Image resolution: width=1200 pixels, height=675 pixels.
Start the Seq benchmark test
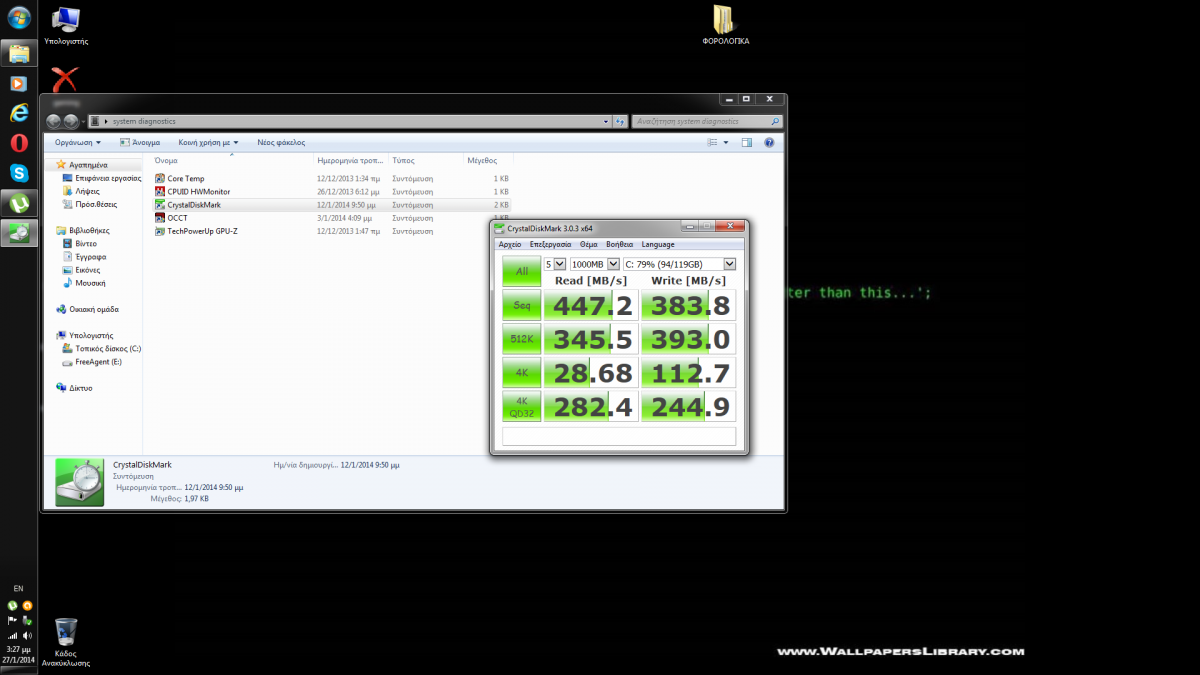point(521,306)
